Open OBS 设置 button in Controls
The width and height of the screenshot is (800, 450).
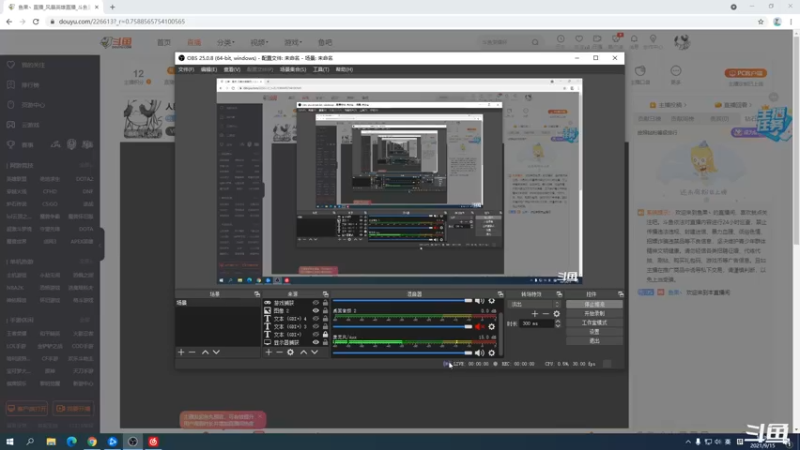coord(594,332)
